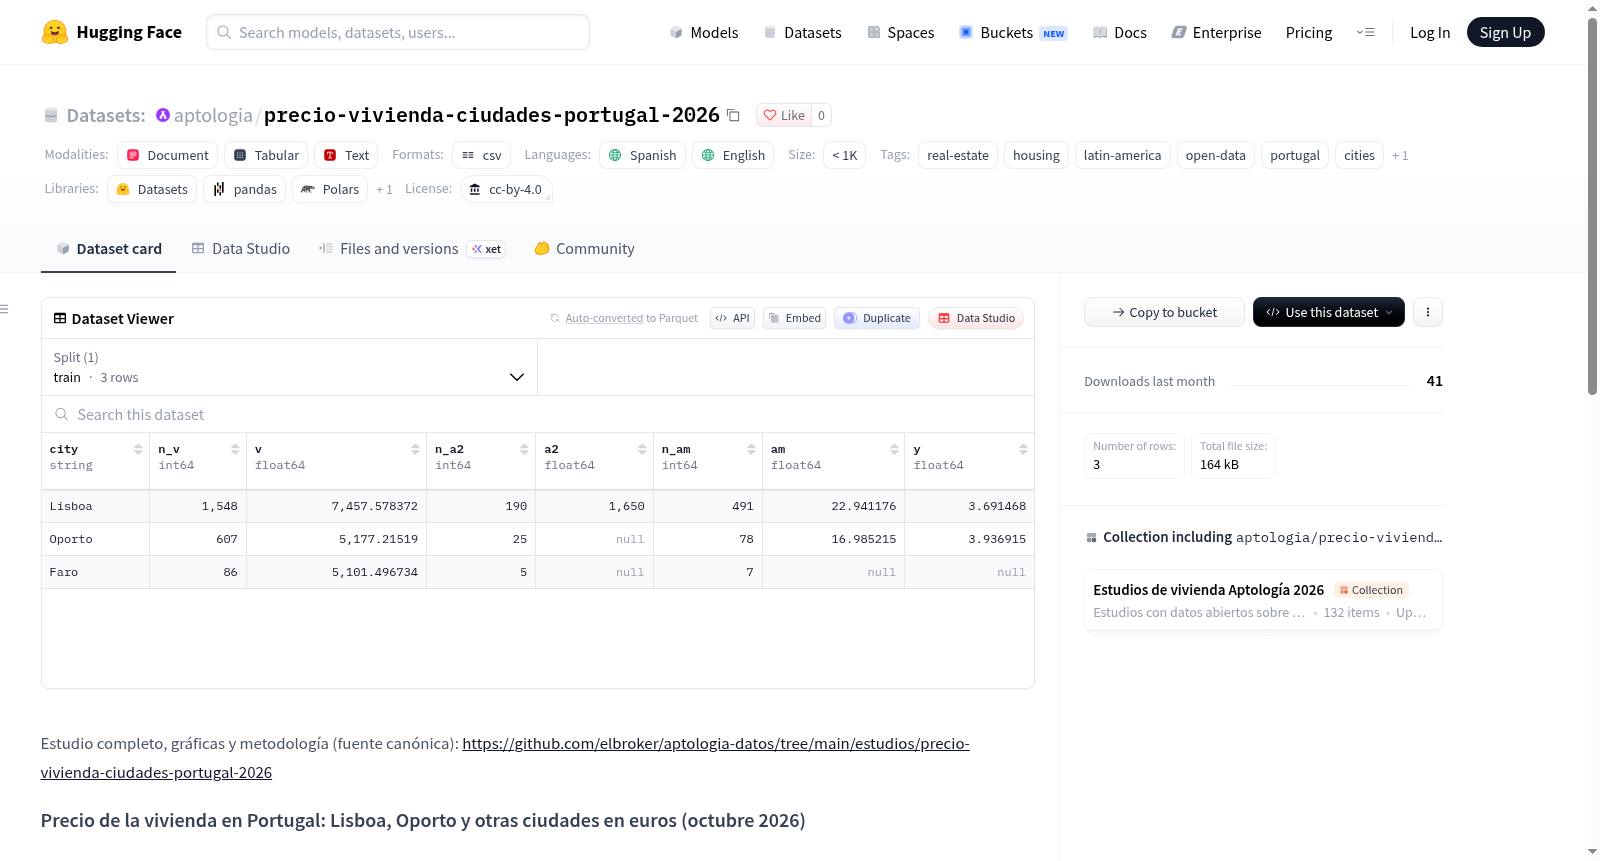Focus the search models, datasets, users field
The image size is (1600, 861).
pos(398,32)
